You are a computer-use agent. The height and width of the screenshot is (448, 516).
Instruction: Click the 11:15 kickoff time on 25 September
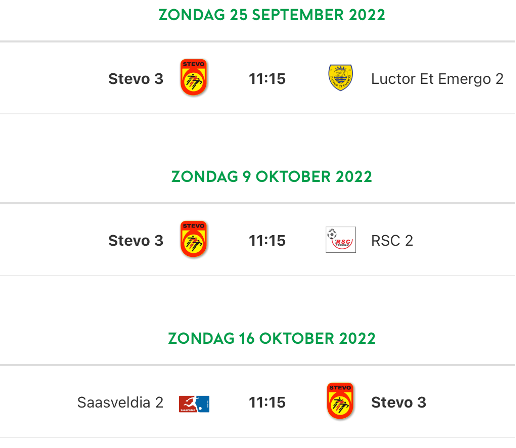(267, 79)
